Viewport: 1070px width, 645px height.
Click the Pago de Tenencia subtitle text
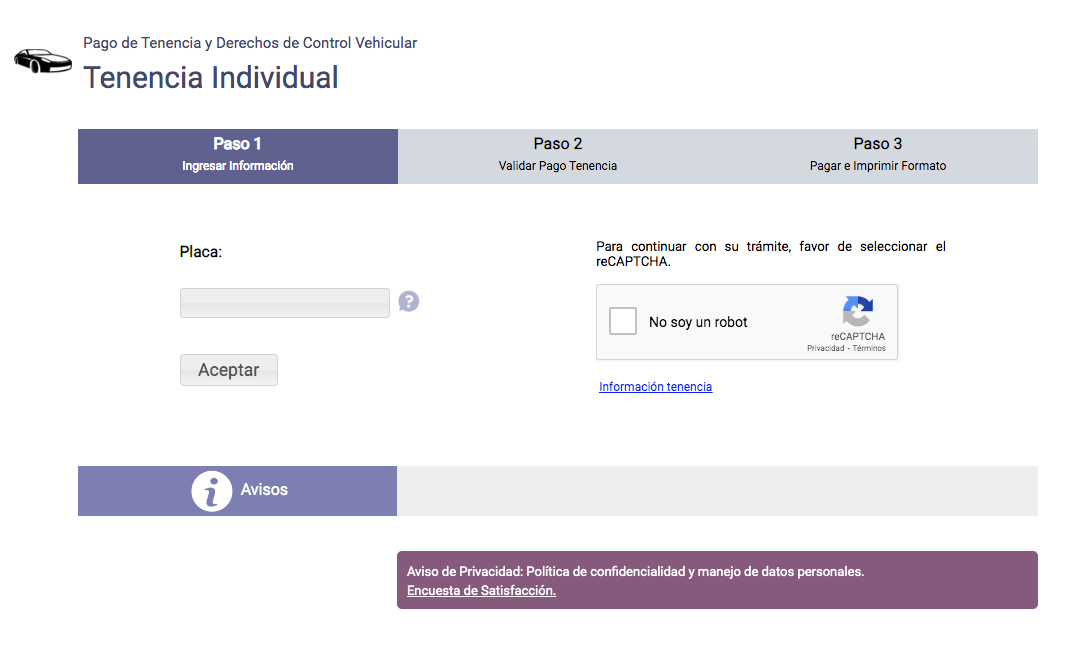click(x=250, y=43)
